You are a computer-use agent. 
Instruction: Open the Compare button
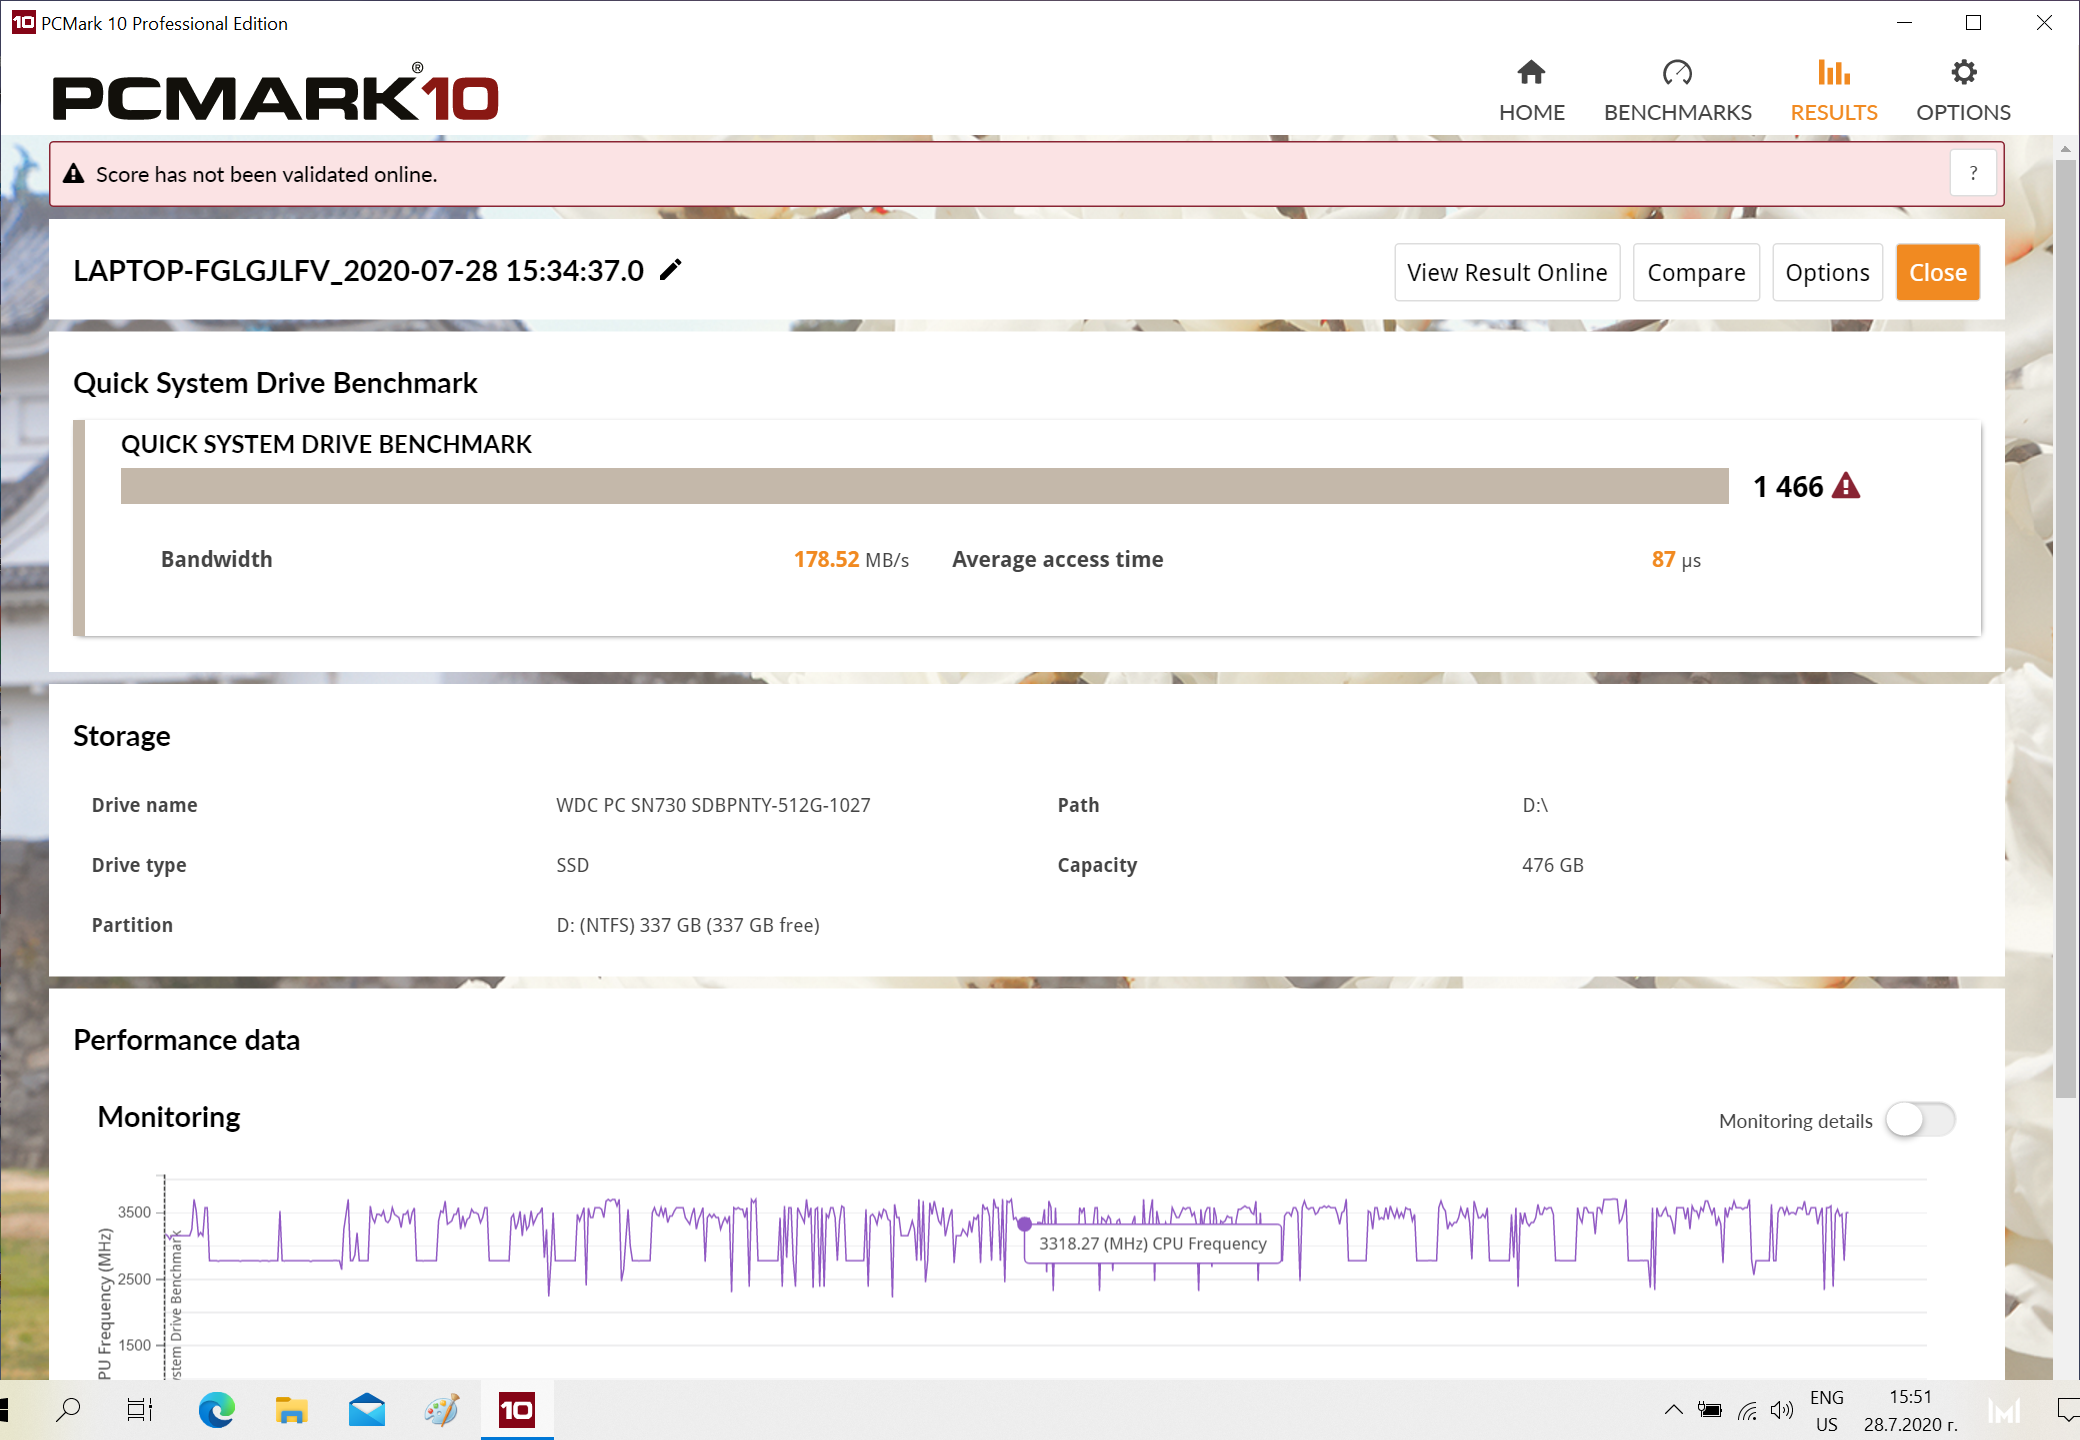coord(1696,272)
